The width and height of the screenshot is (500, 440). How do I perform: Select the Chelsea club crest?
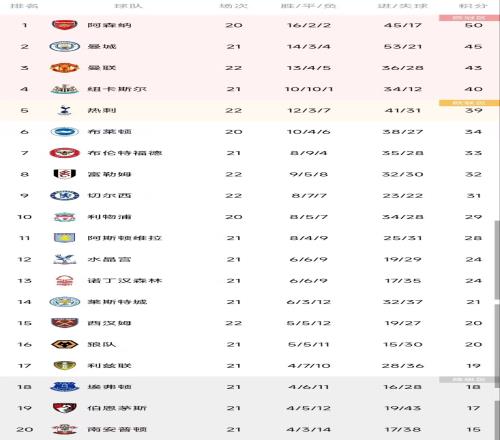[x=65, y=195]
